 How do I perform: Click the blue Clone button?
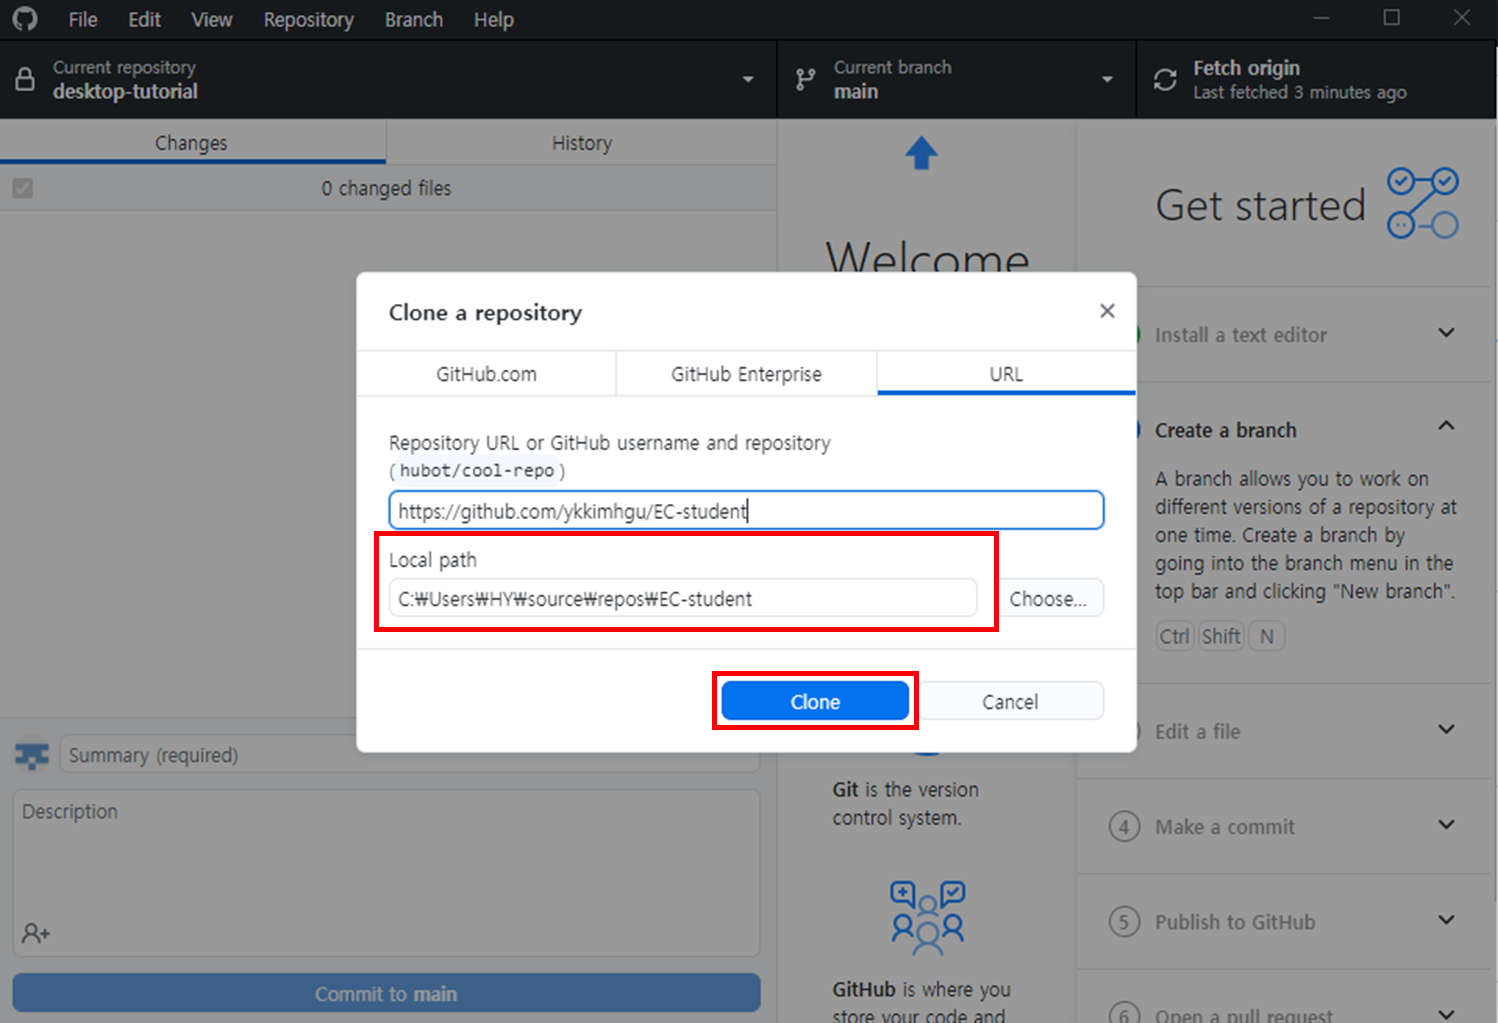tap(815, 702)
